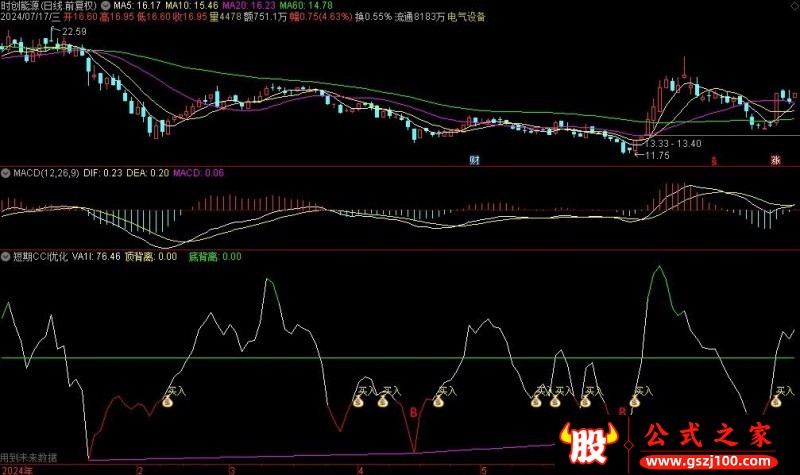Click the red B signal near month 4
This screenshot has width=800, height=475.
(413, 411)
